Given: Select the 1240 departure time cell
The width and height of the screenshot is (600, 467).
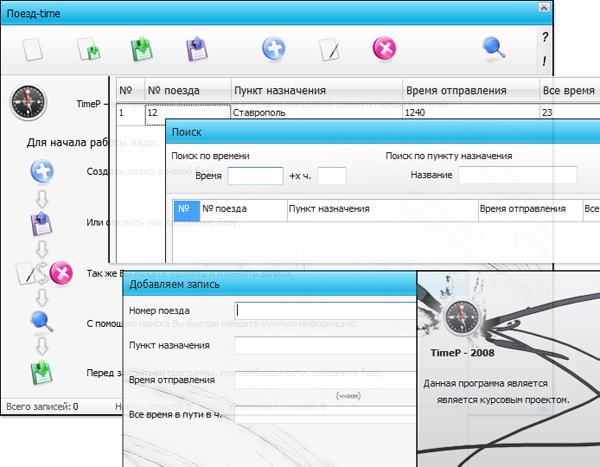Looking at the screenshot, I should click(x=471, y=113).
